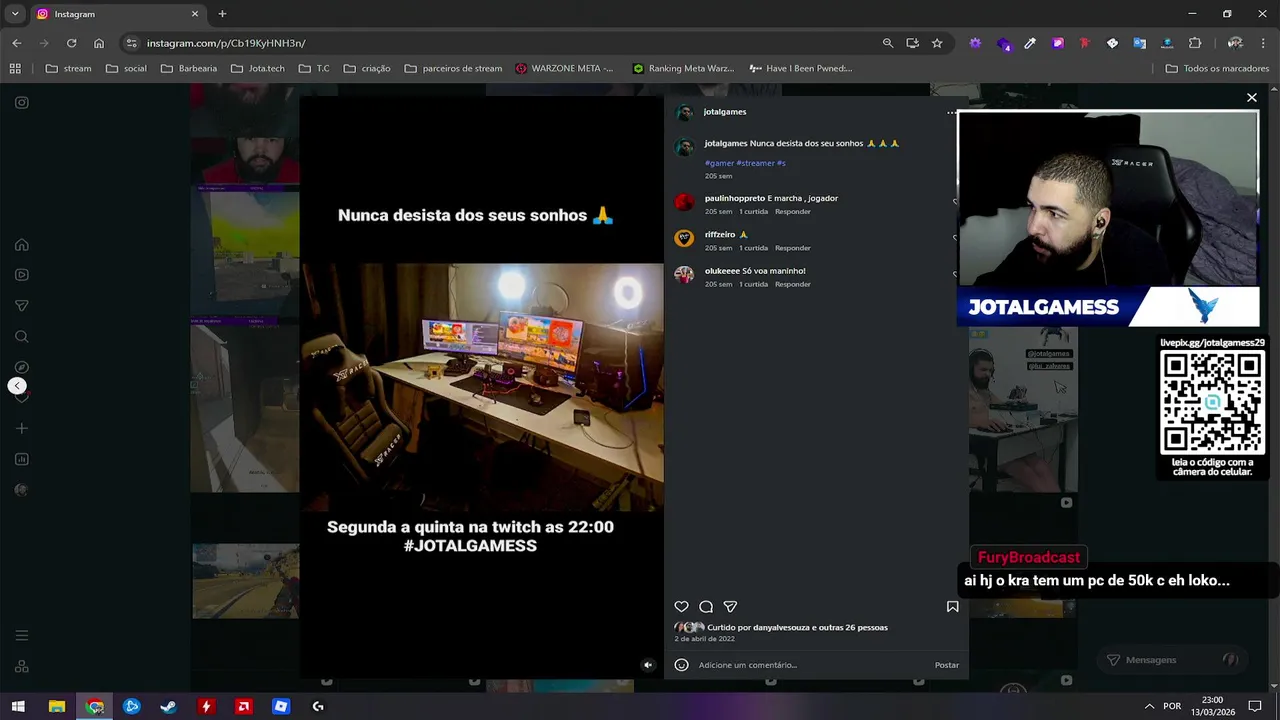Open Steam from the taskbar
The width and height of the screenshot is (1280, 720).
tap(169, 706)
